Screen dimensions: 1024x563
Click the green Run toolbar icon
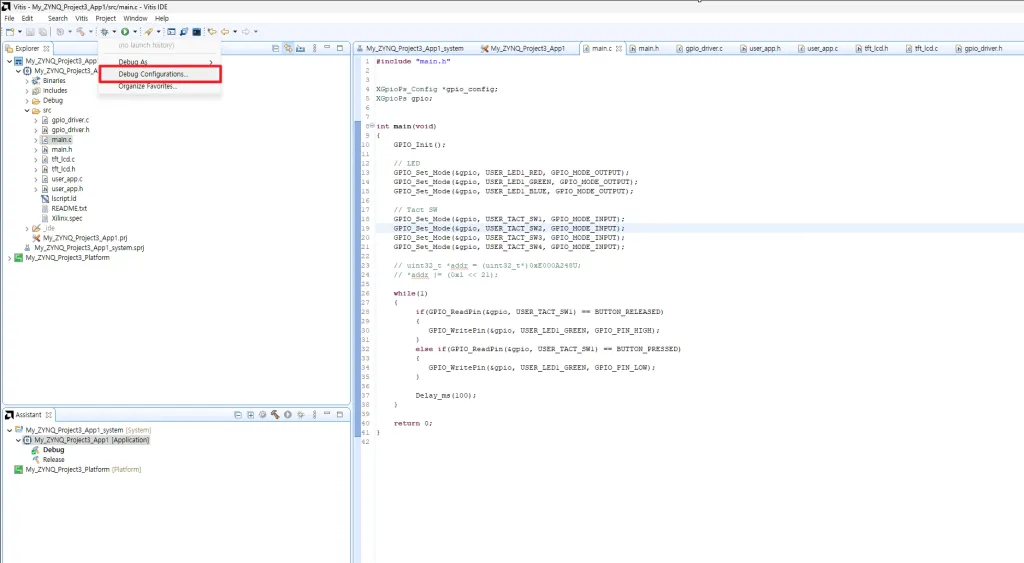click(x=124, y=32)
